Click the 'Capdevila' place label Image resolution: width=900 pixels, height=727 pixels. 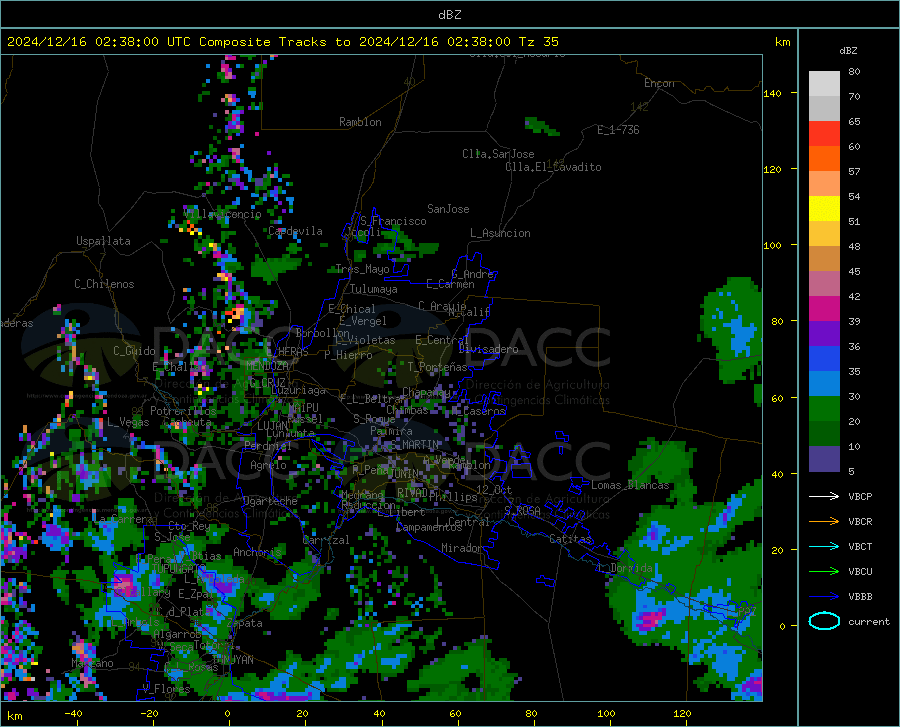tap(295, 231)
